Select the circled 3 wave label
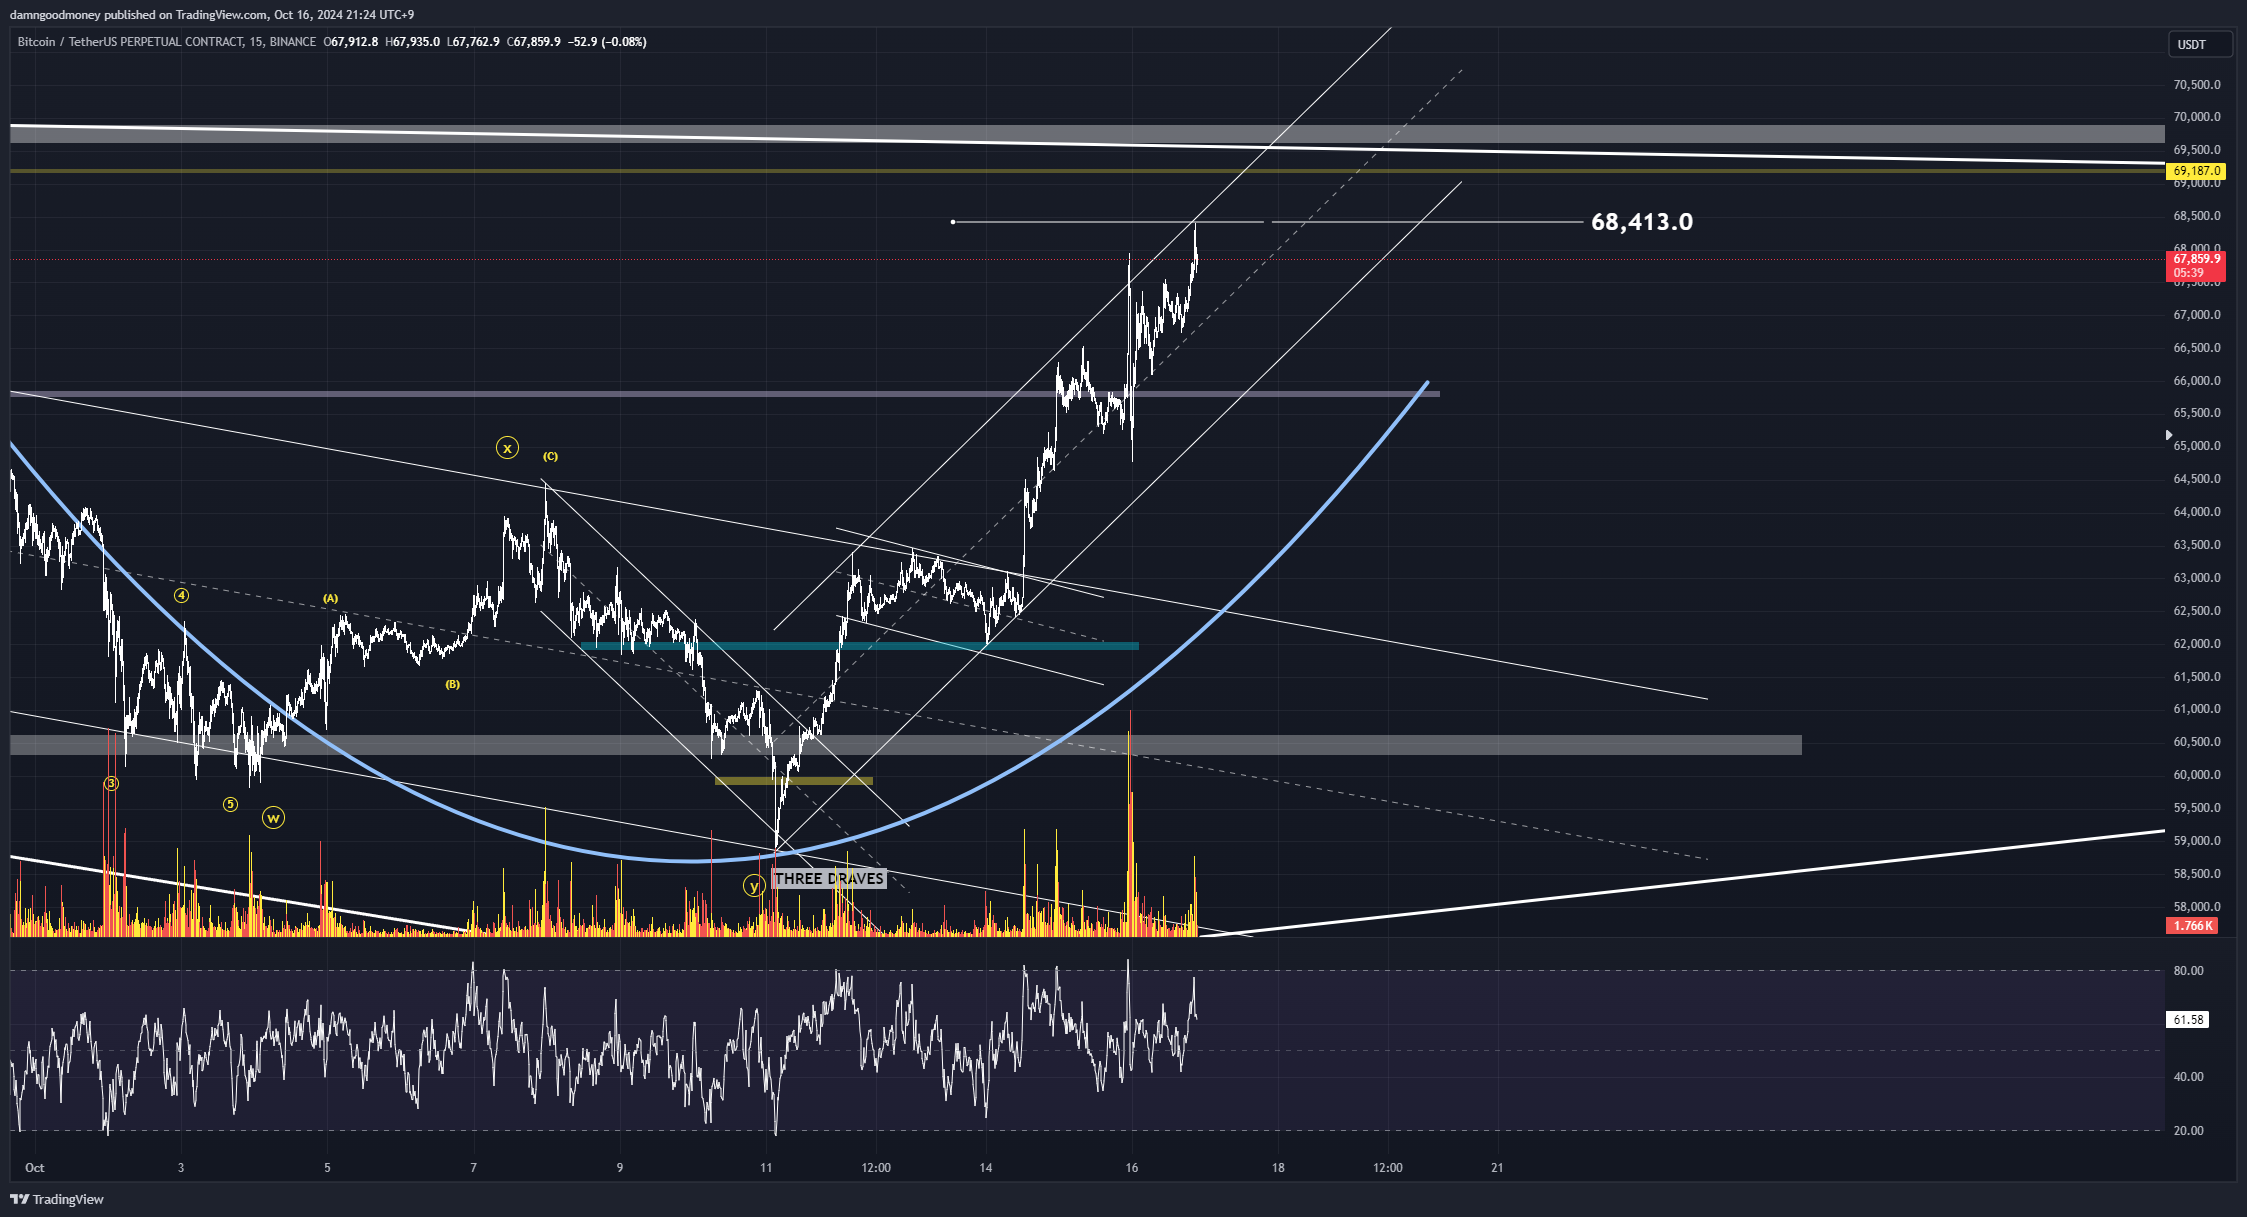 coord(111,784)
